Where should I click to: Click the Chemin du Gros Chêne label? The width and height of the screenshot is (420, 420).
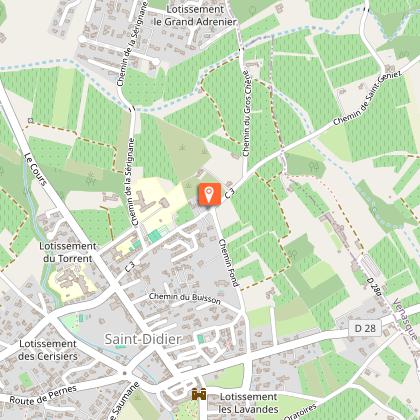(x=246, y=113)
